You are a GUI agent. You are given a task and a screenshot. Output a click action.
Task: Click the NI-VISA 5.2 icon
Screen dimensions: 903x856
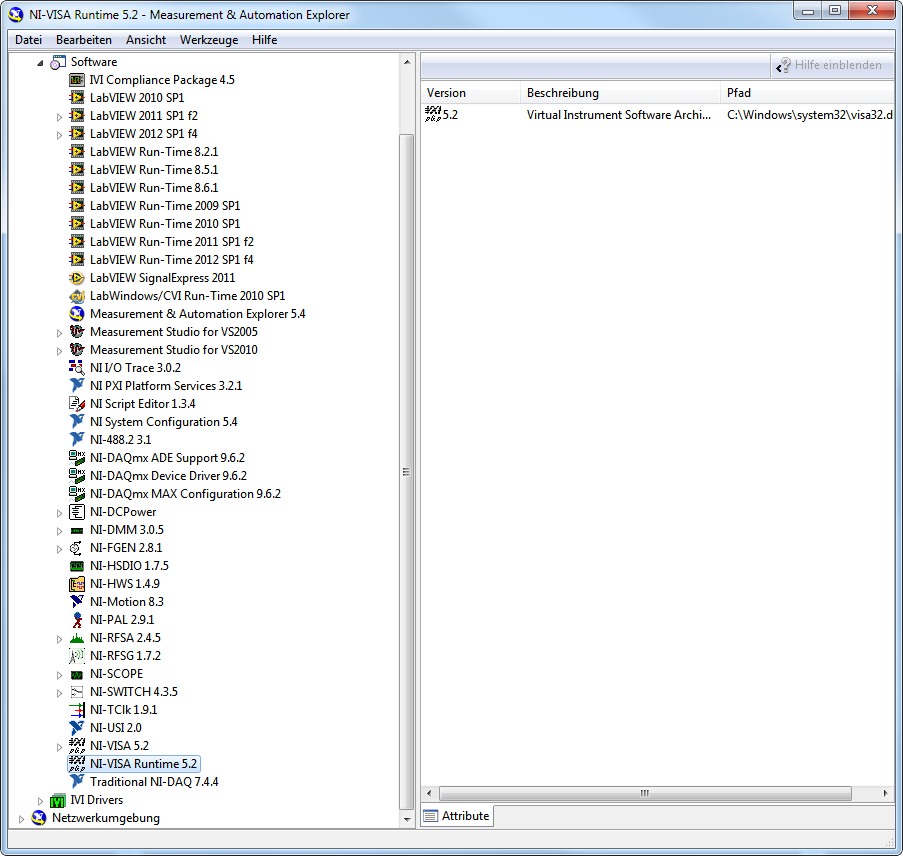click(x=77, y=746)
